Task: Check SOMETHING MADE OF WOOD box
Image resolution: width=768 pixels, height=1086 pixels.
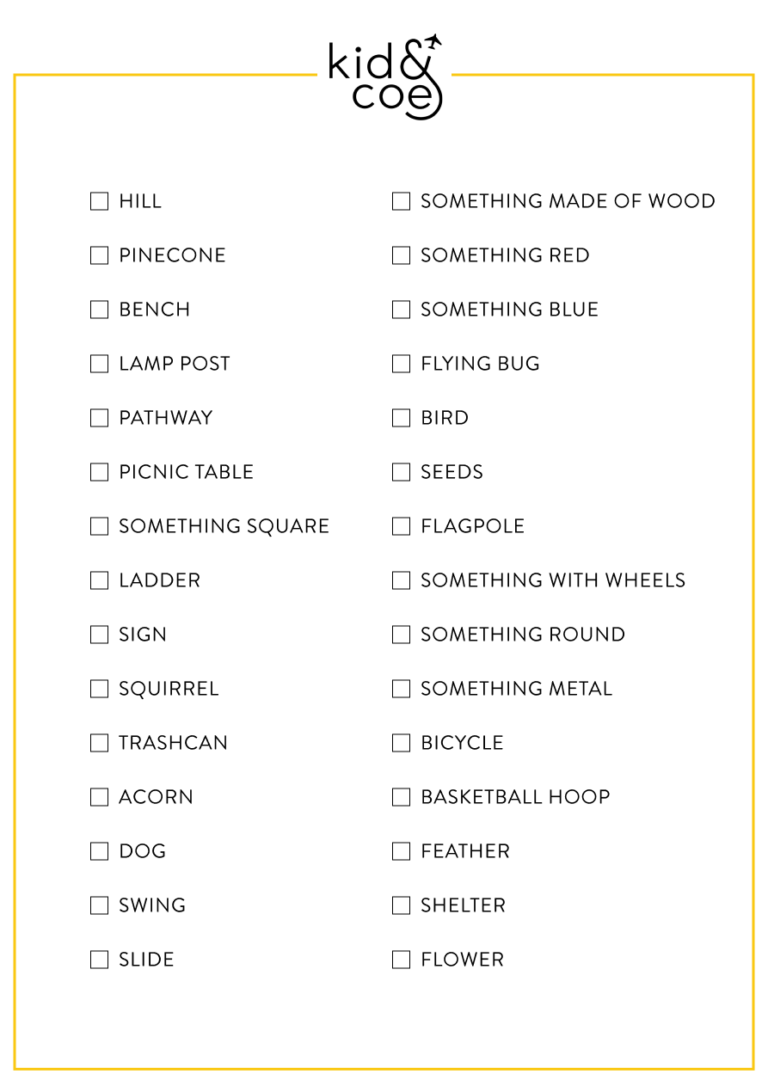Action: (x=401, y=201)
